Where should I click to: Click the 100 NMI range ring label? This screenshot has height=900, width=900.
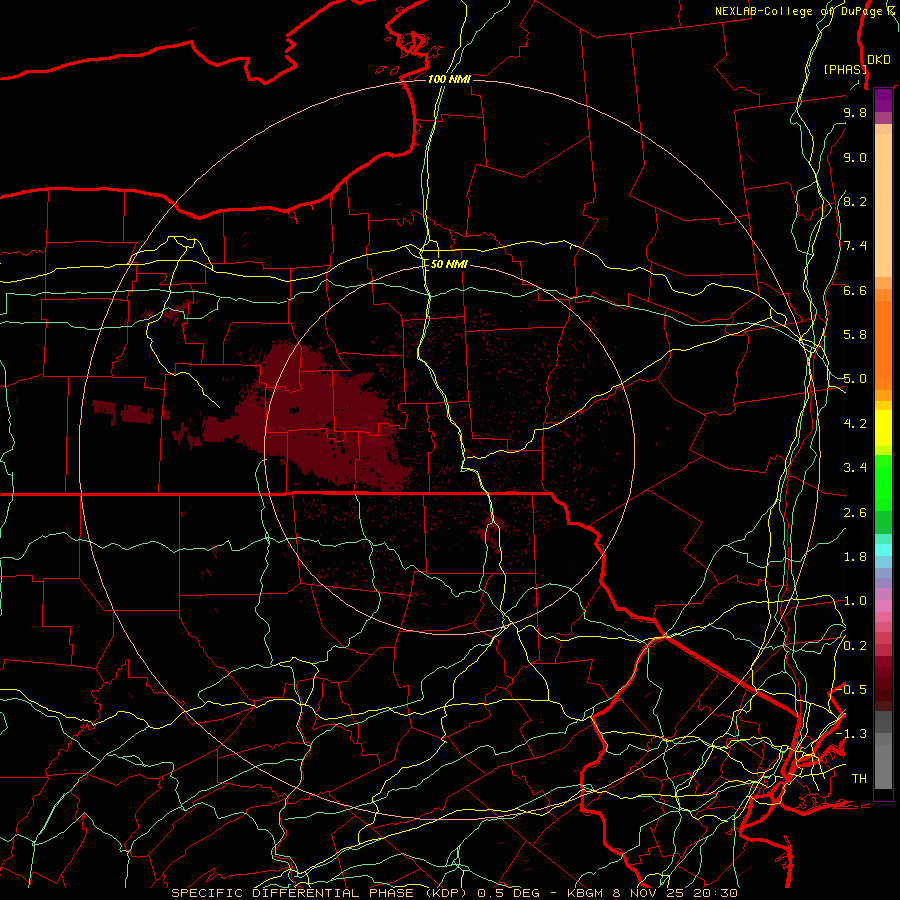coord(449,79)
